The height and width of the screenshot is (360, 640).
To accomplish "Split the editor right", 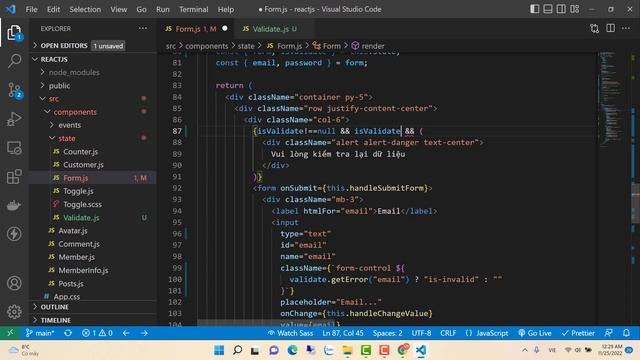I will point(611,28).
